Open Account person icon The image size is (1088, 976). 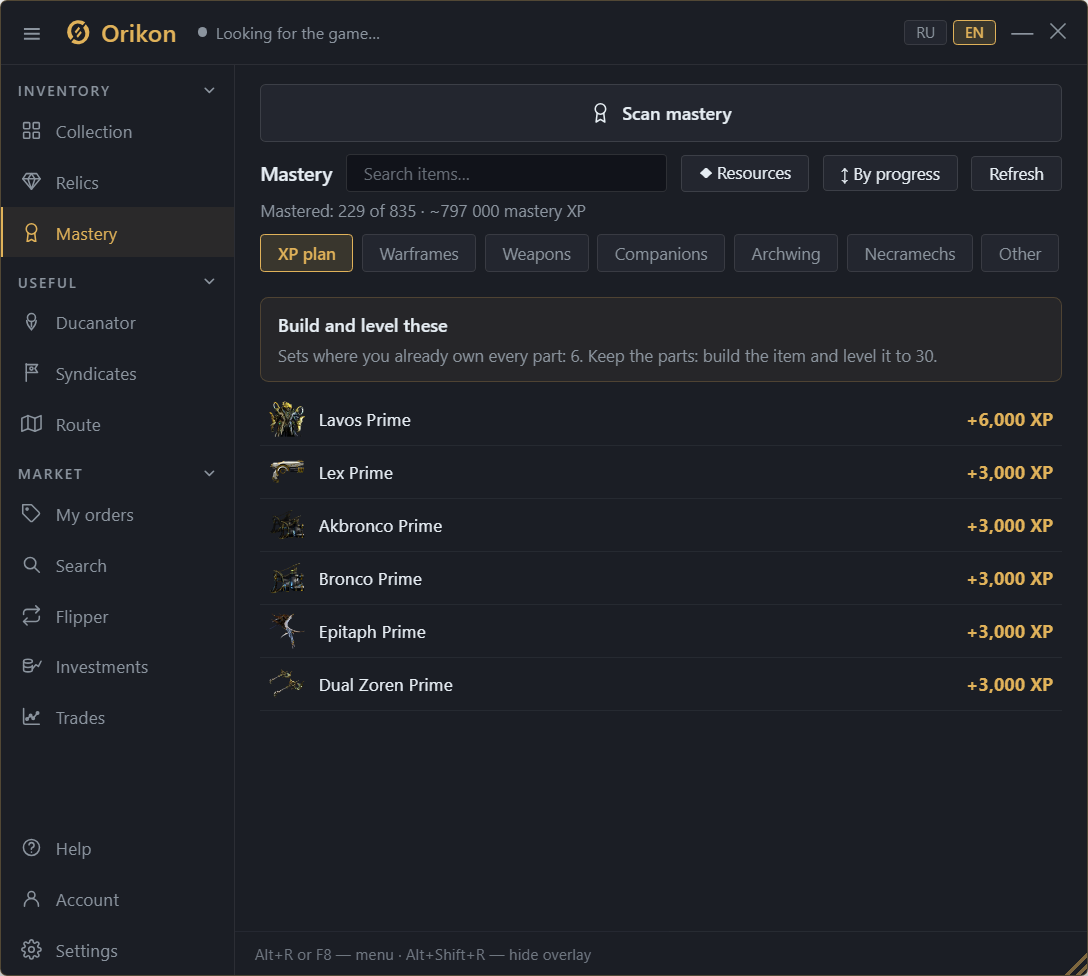point(31,899)
